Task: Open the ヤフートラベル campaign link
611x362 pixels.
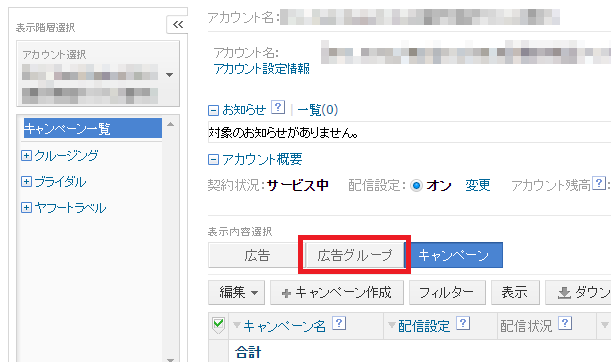Action: pos(70,208)
